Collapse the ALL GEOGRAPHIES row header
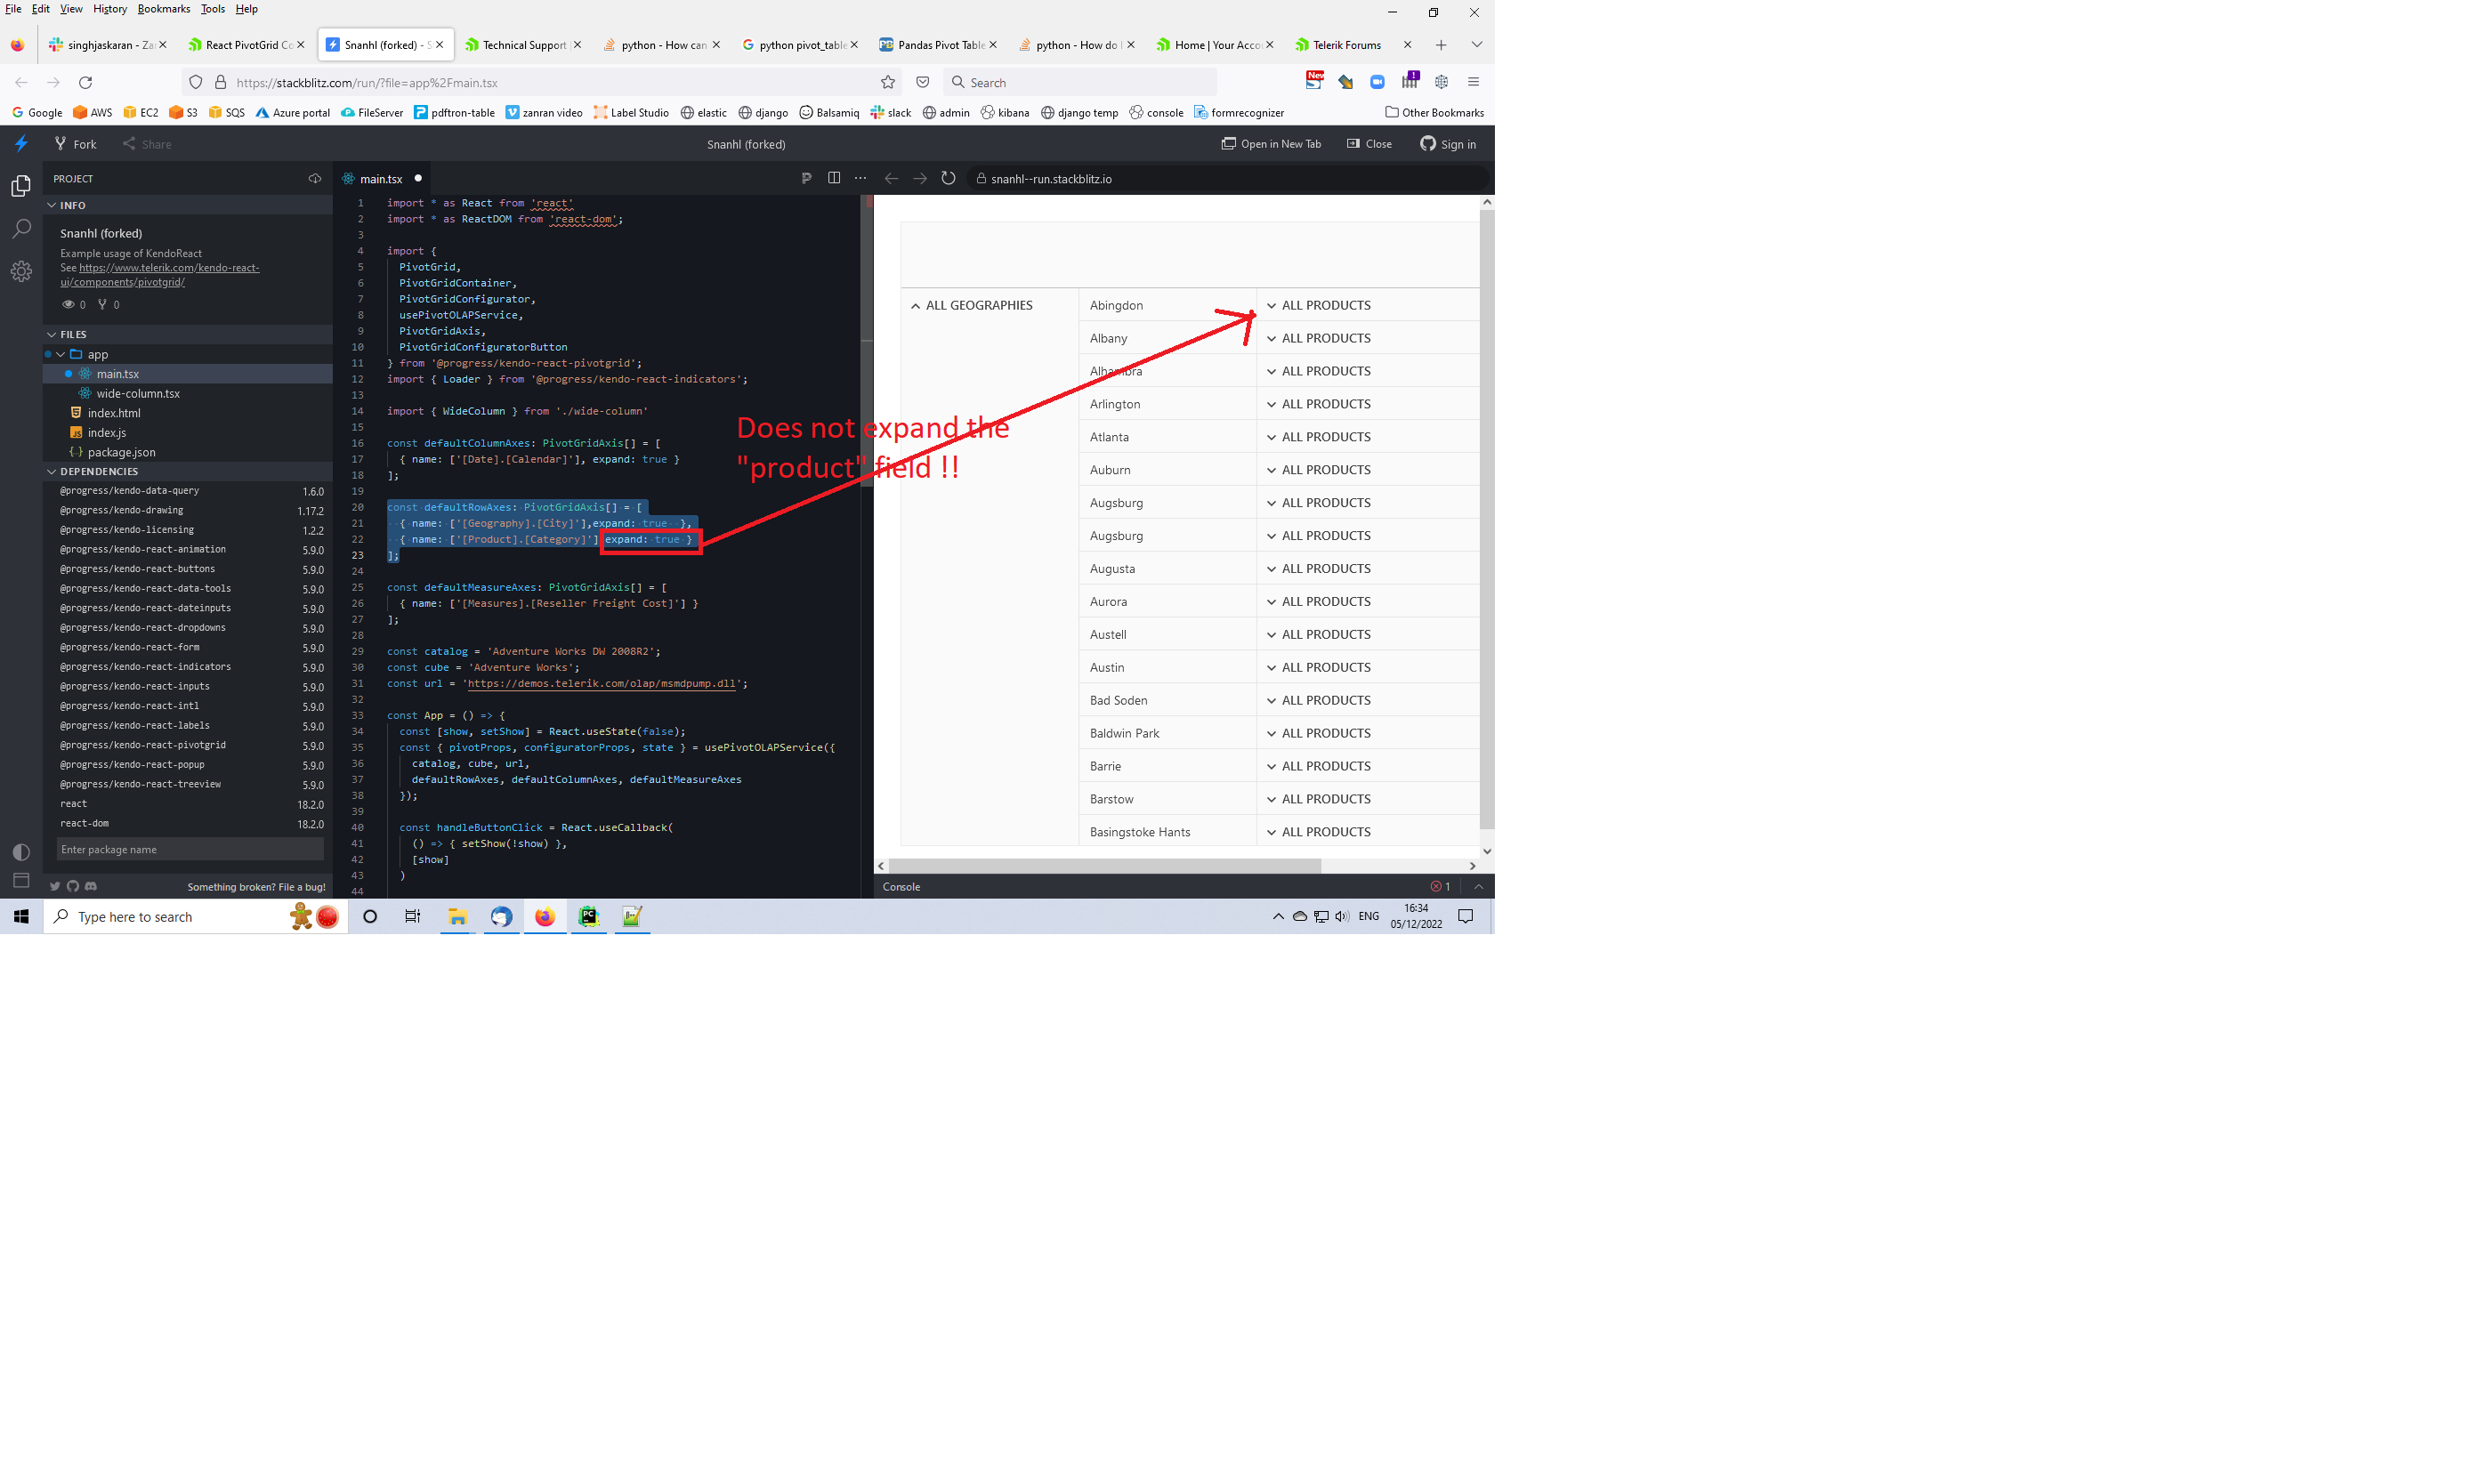 [915, 306]
